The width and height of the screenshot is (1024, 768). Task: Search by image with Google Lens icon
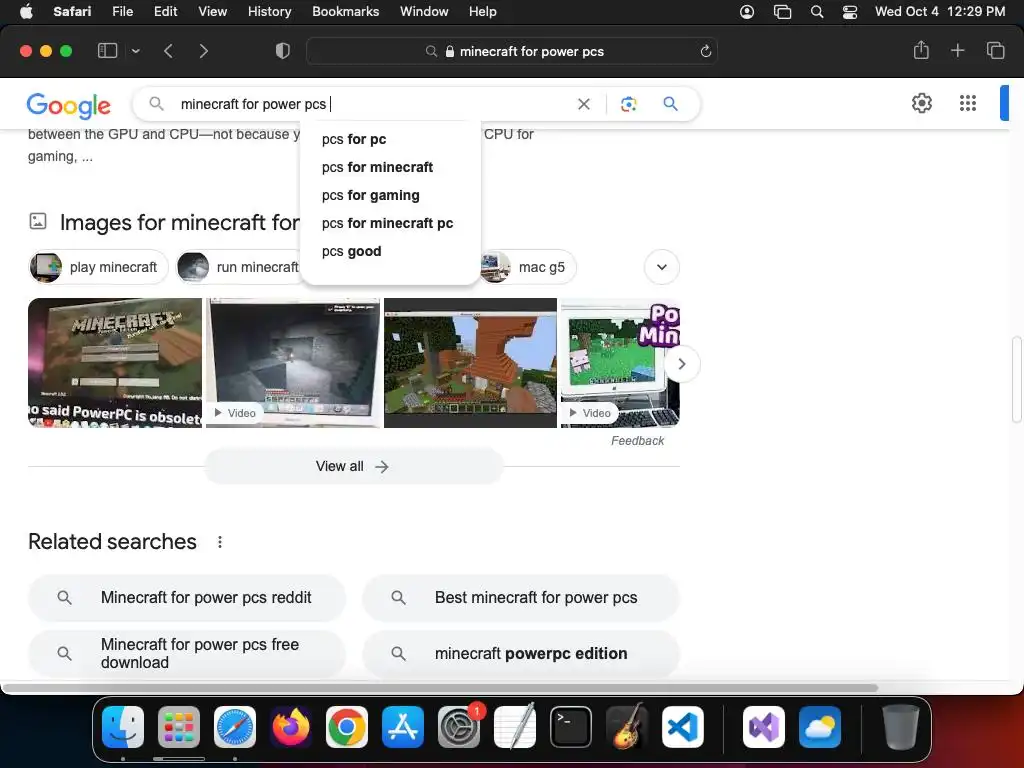click(628, 104)
